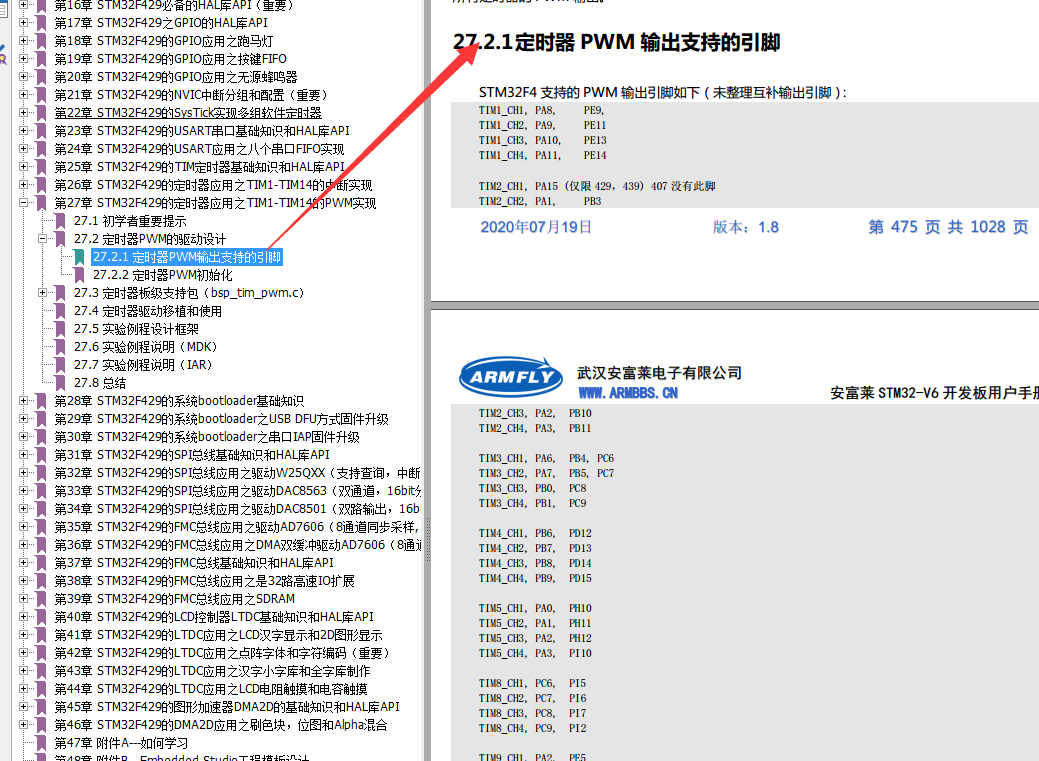Select the 第19章 按键FIFO bookmark text
The width and height of the screenshot is (1039, 761).
click(x=170, y=59)
